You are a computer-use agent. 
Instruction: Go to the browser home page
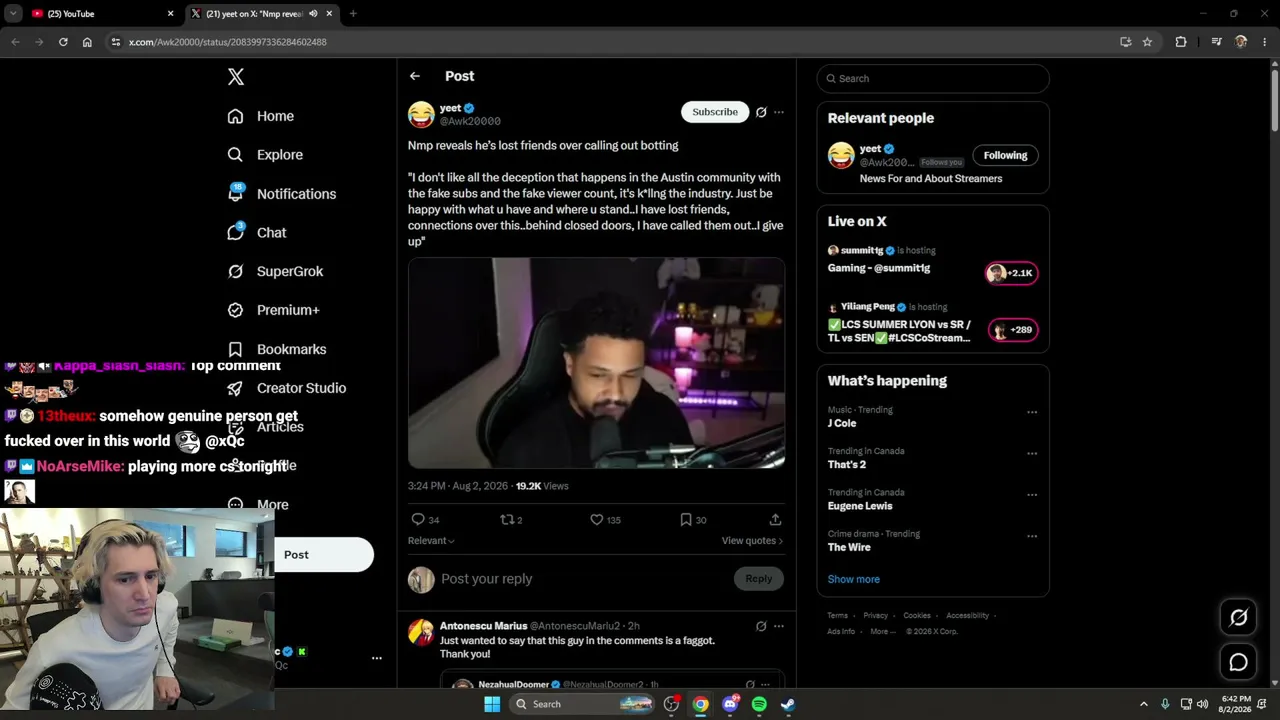point(87,42)
